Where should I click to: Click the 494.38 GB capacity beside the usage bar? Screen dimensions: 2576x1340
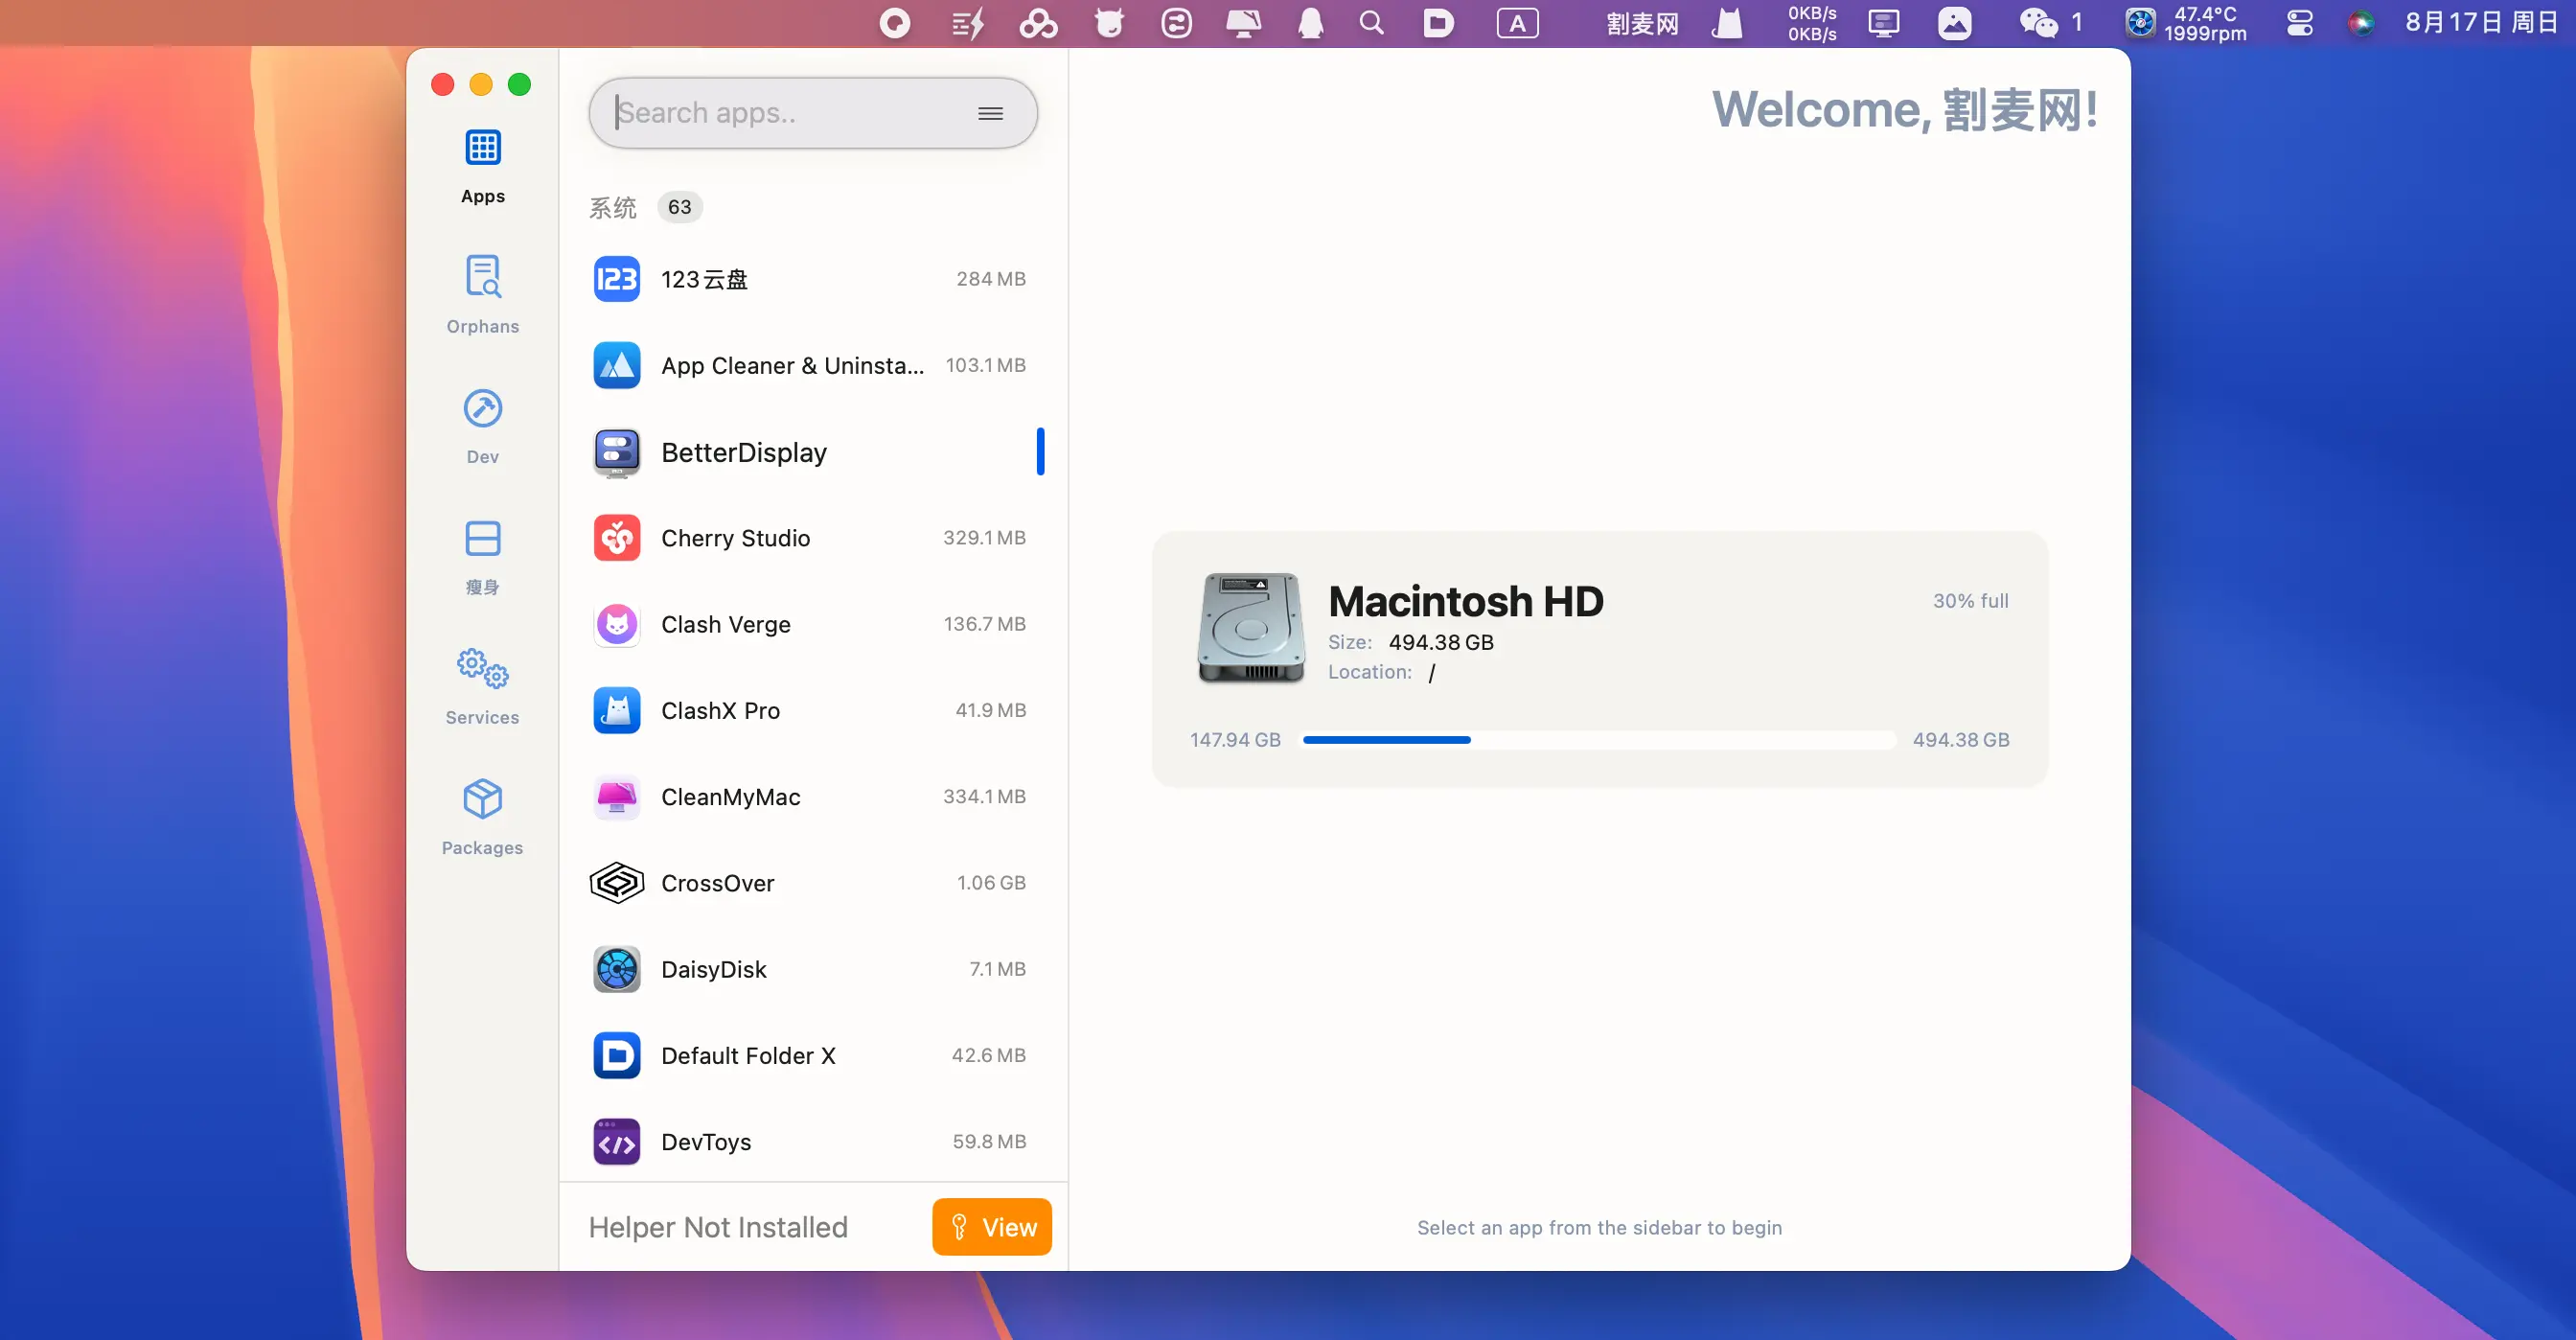click(x=1960, y=740)
